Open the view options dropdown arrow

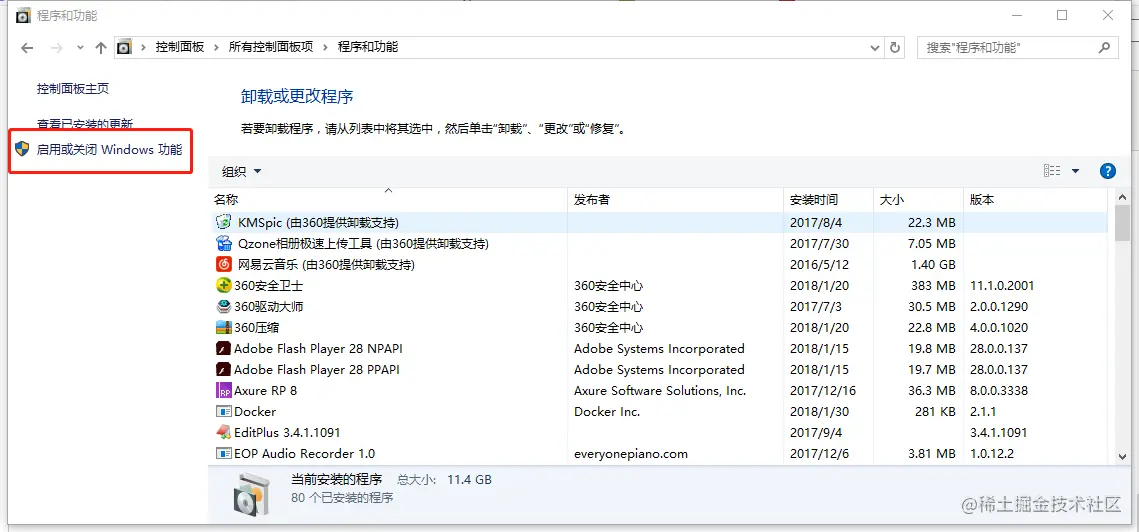[x=1075, y=171]
